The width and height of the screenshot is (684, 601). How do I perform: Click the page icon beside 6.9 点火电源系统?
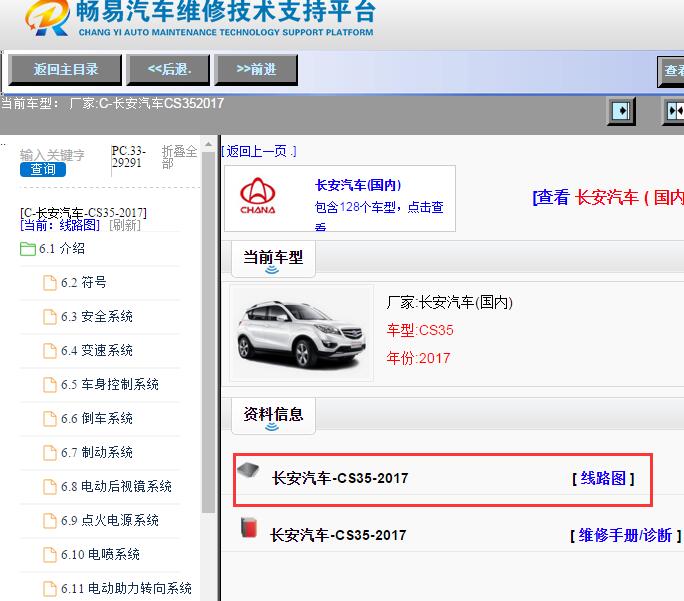(50, 521)
